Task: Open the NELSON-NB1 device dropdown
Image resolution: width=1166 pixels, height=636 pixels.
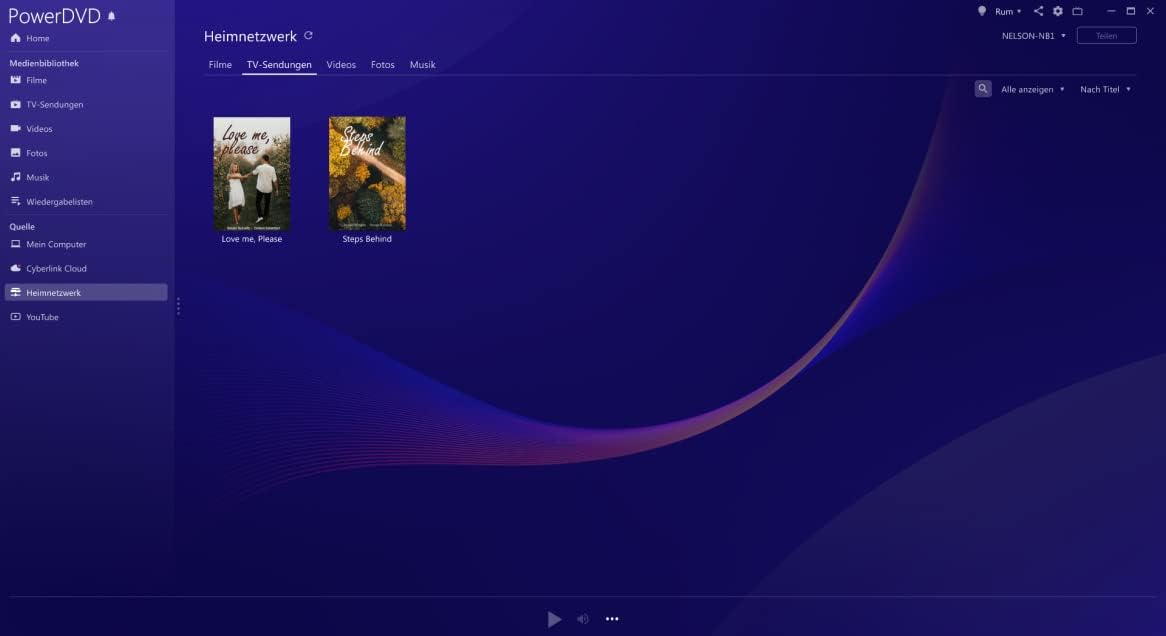Action: [1034, 36]
